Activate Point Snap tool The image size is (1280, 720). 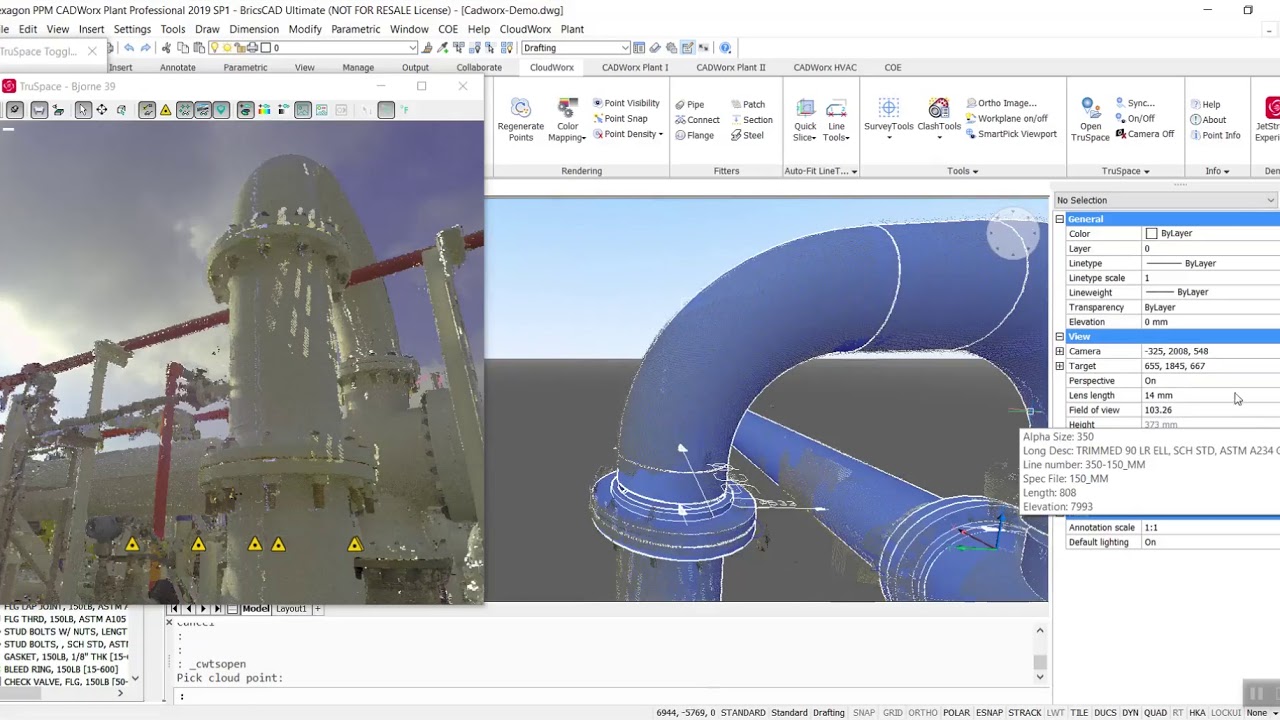[620, 118]
